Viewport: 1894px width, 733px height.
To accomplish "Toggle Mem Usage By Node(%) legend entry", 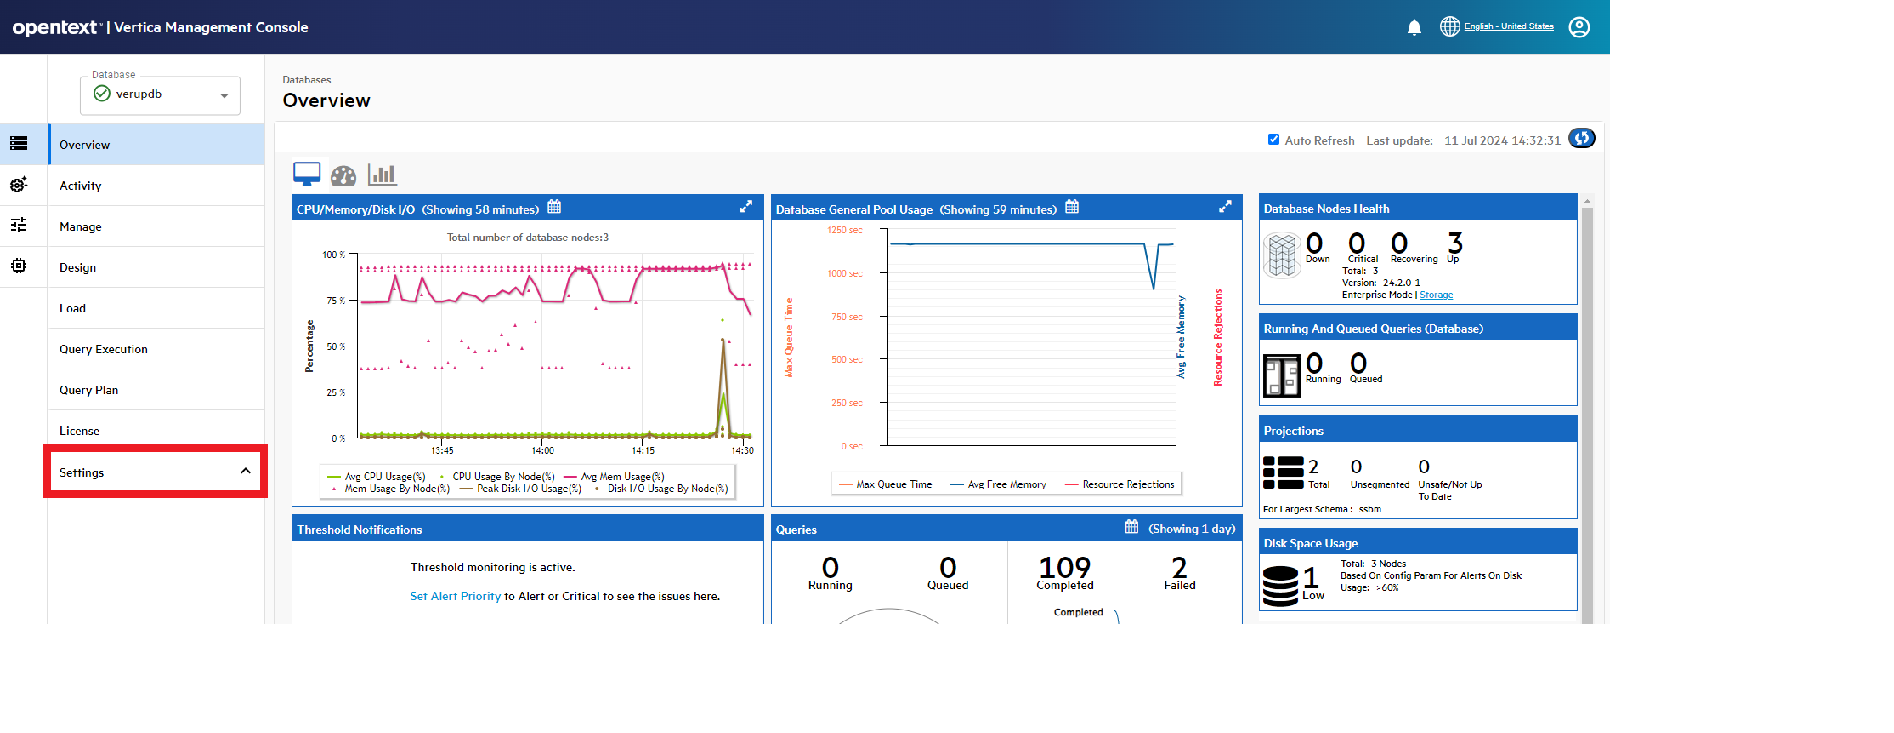I will [390, 489].
